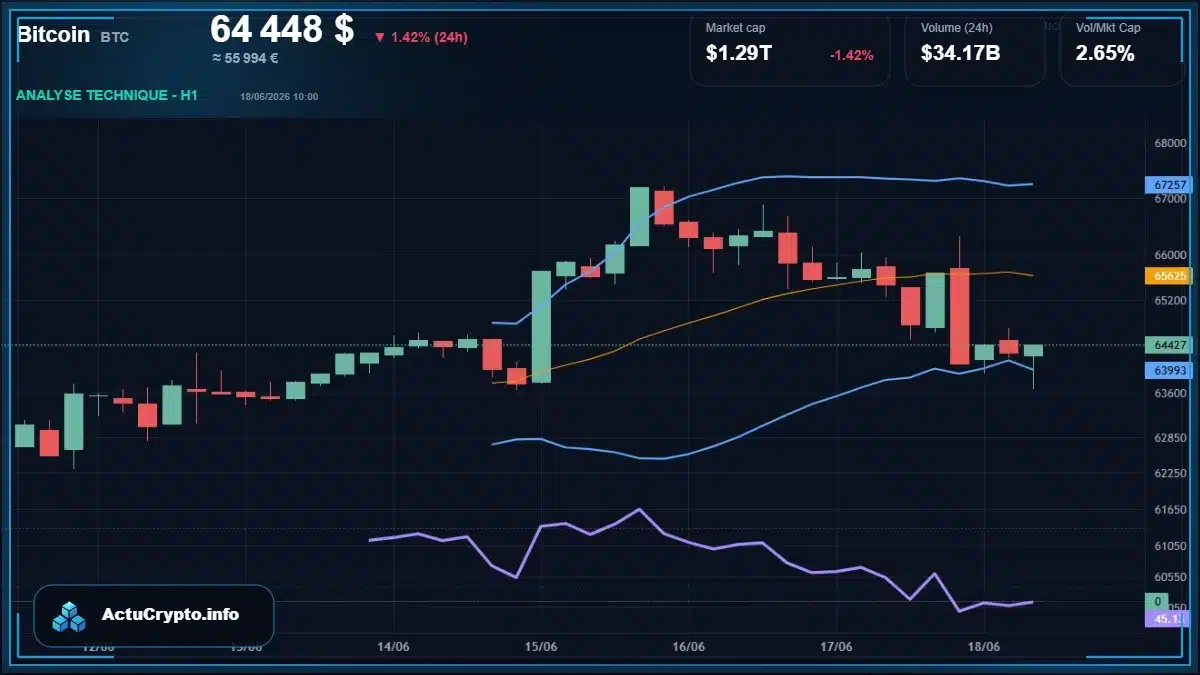Screen dimensions: 1200x675
Task: Click the 15/06 date axis label
Action: pyautogui.click(x=541, y=647)
